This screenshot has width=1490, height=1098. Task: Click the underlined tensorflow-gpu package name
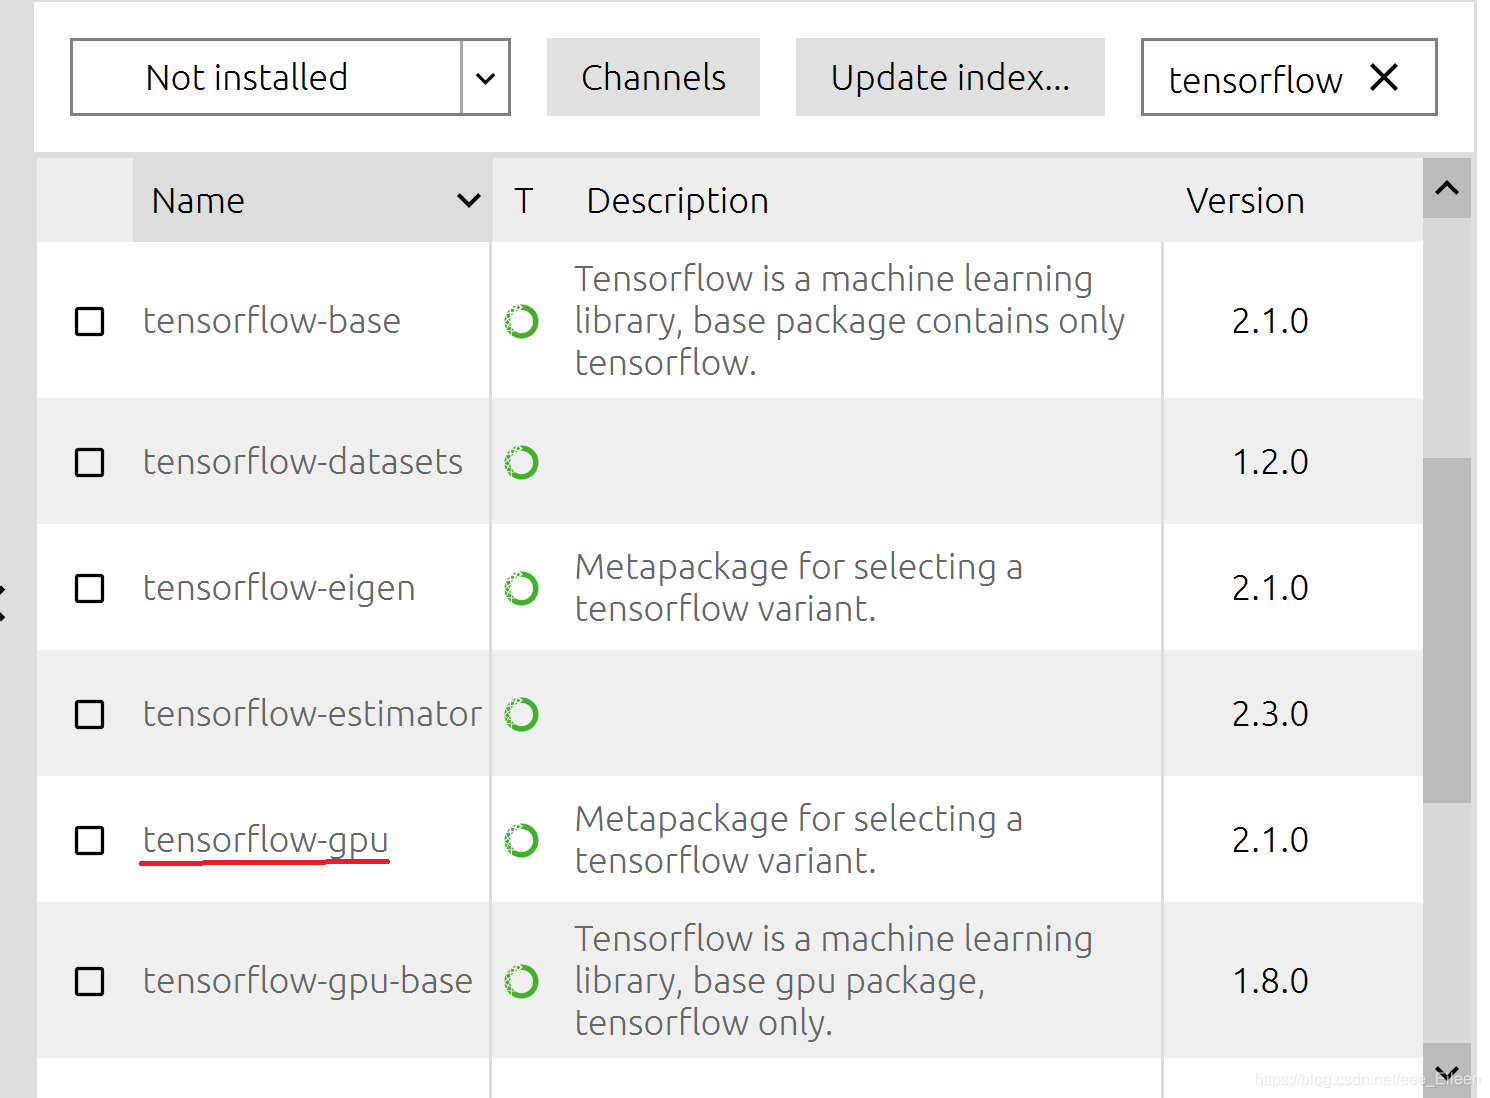tap(265, 840)
